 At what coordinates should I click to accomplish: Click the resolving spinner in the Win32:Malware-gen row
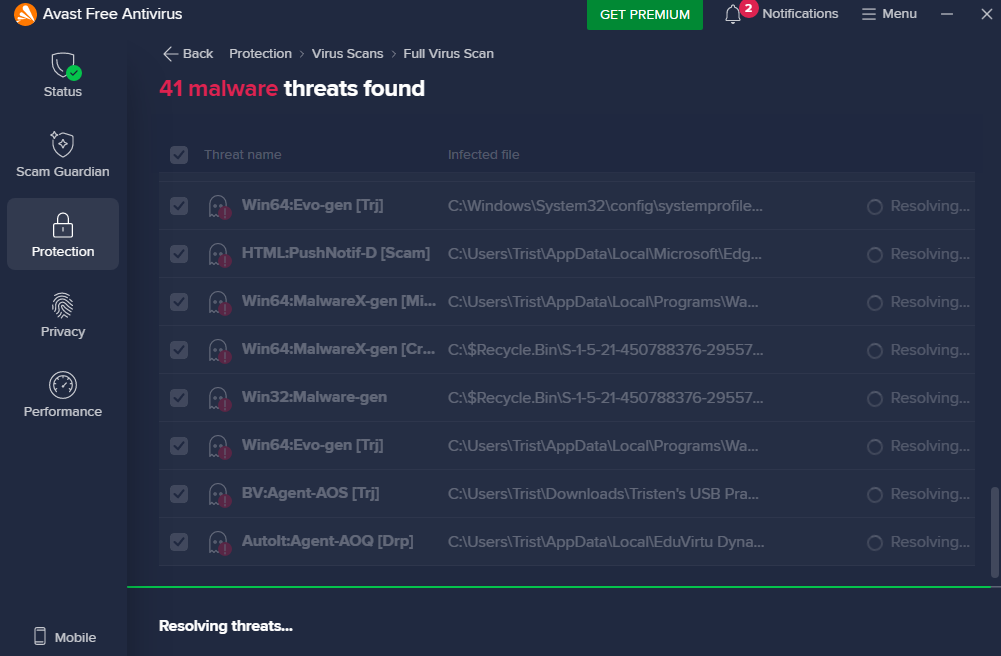[875, 399]
